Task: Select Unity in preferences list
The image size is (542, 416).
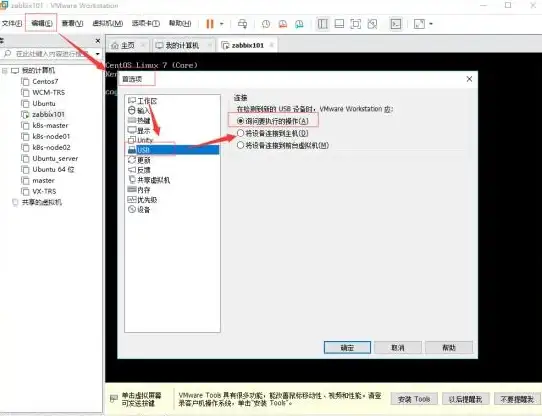Action: point(145,140)
